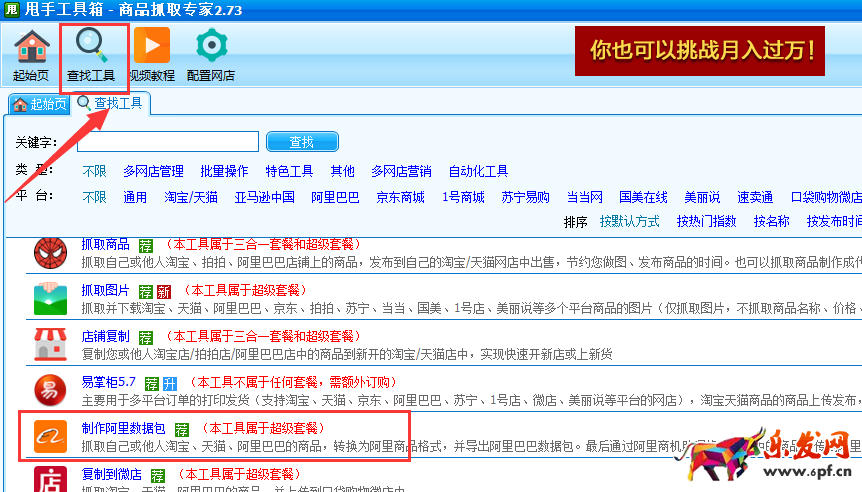Open the 制作阿里数据包 tool link
Image resolution: width=862 pixels, height=492 pixels.
pyautogui.click(x=123, y=428)
